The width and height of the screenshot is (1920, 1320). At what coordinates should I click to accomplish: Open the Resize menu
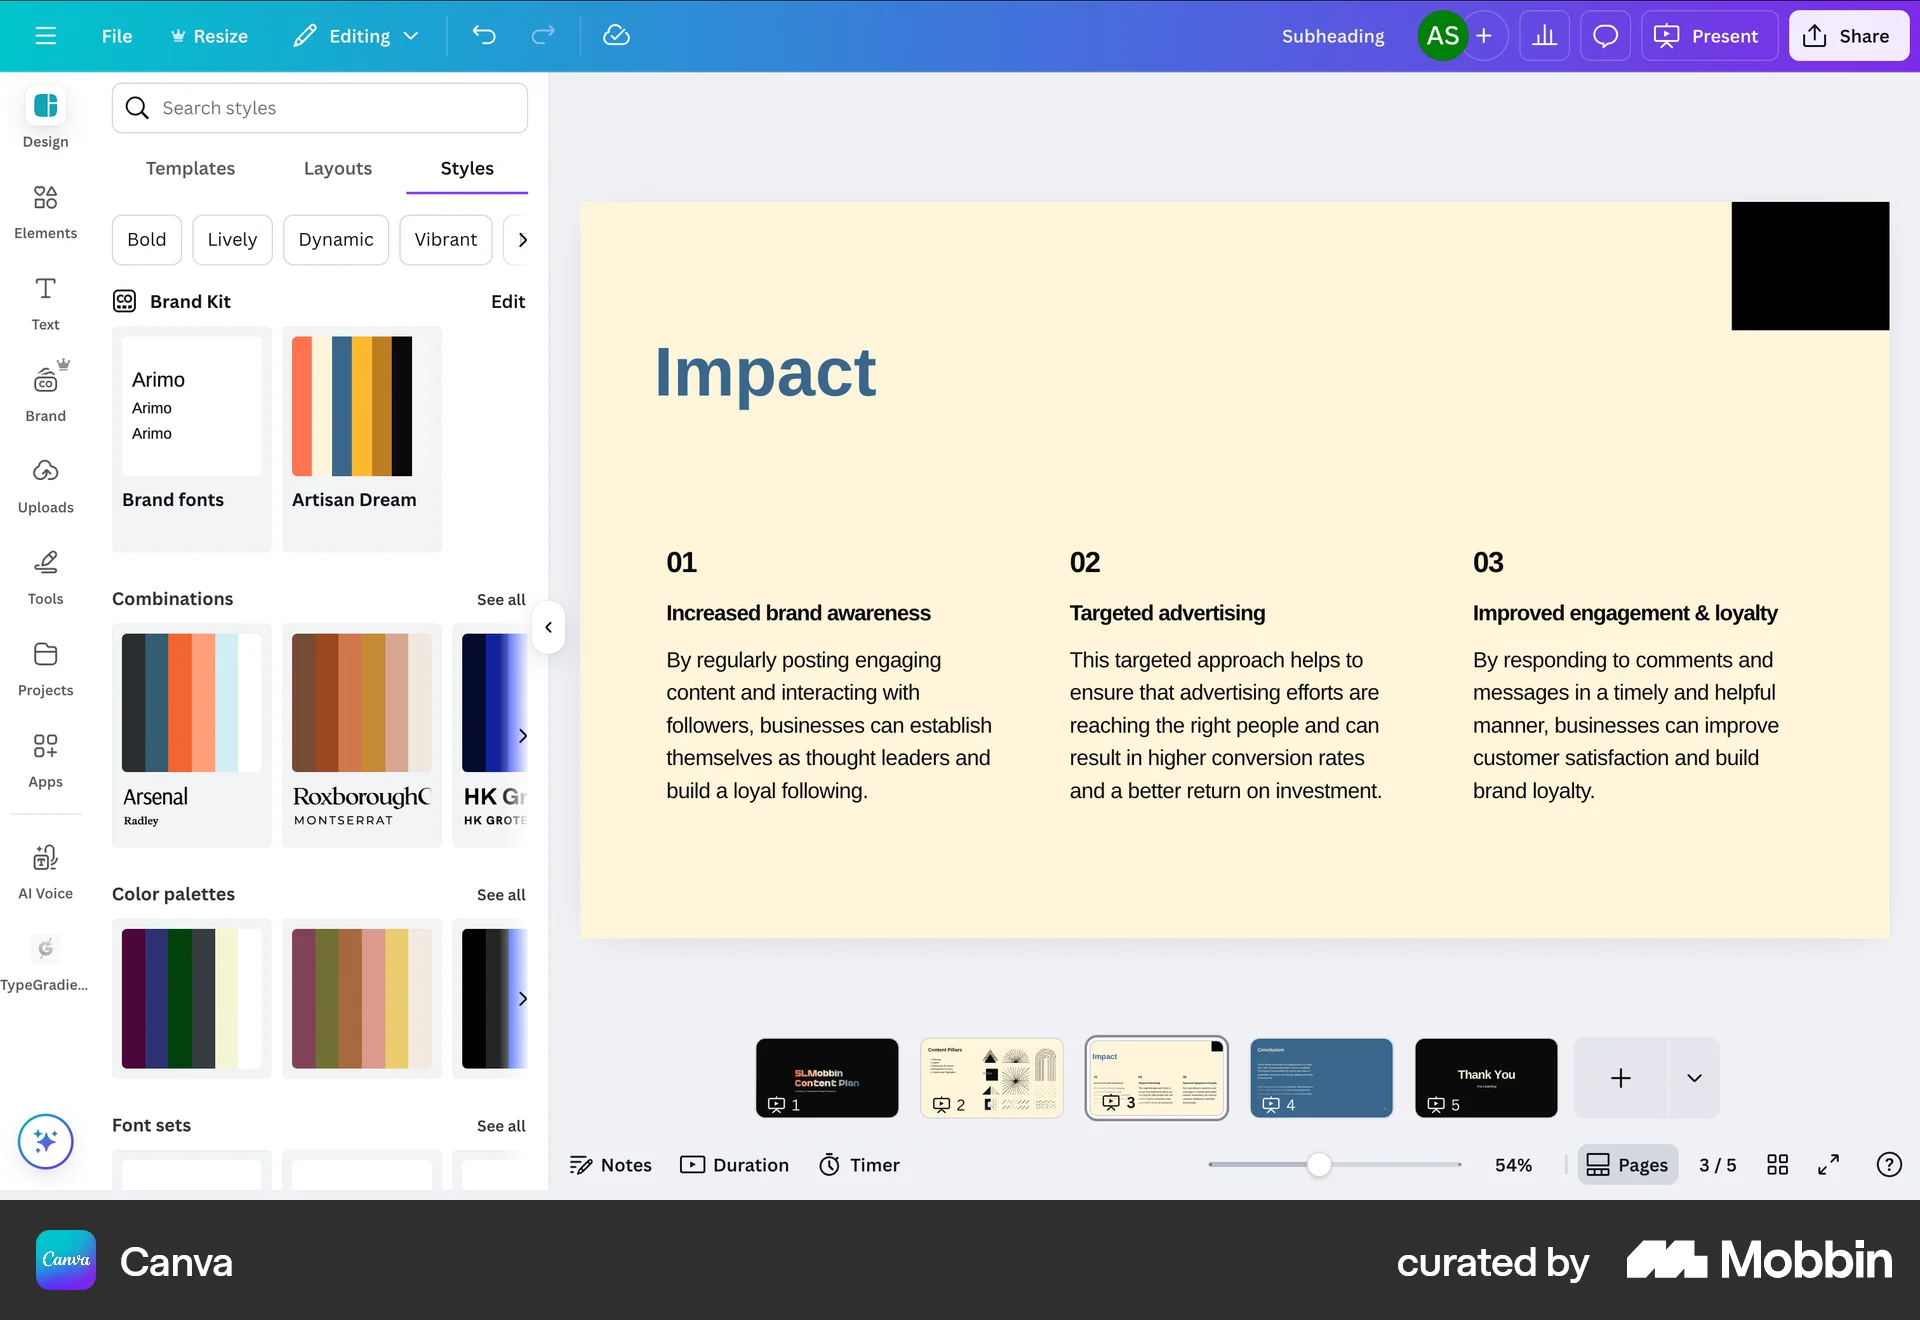[209, 36]
